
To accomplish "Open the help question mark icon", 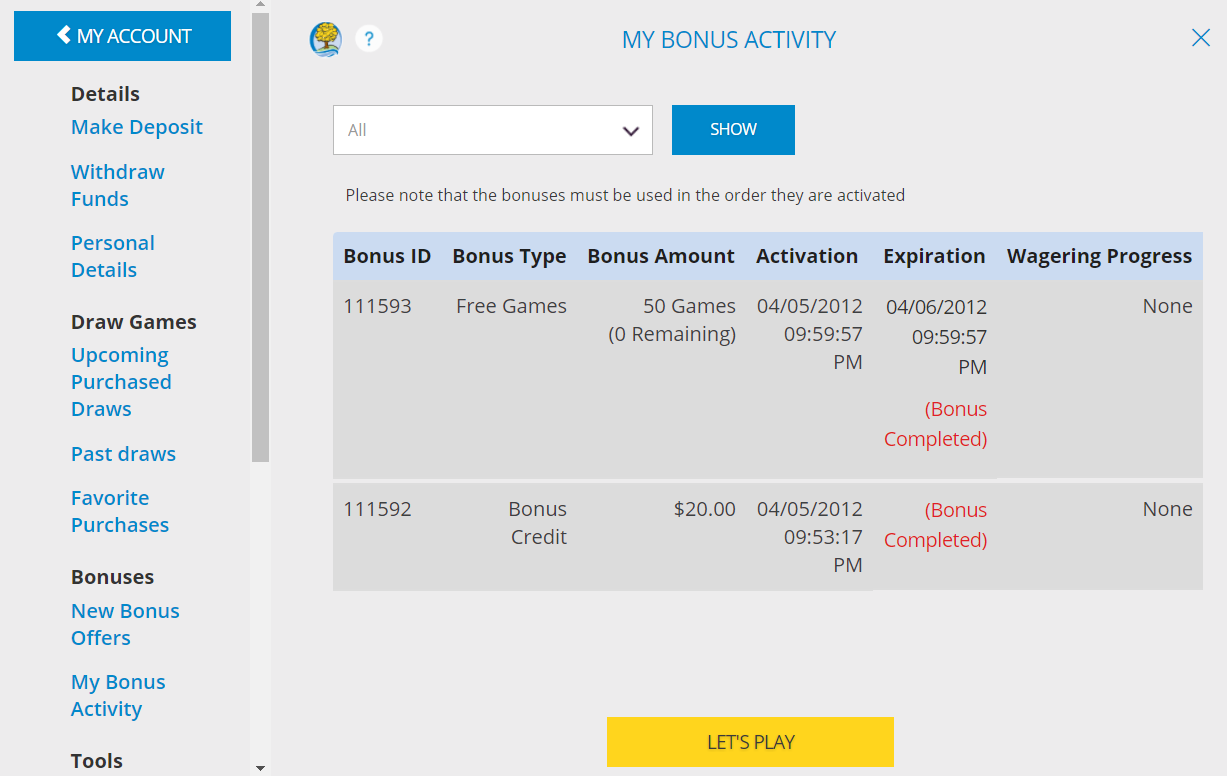I will 368,38.
